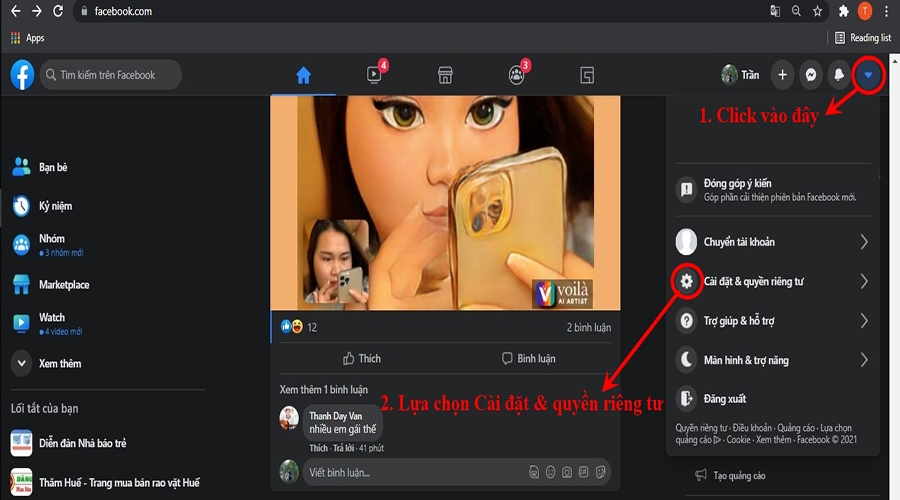View the post reactions count 12

pos(312,327)
